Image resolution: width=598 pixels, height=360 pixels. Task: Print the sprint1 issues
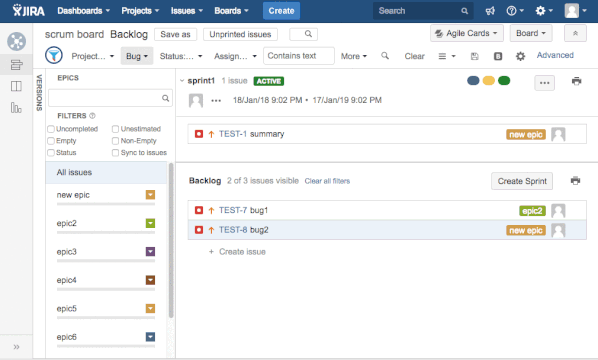coord(576,81)
